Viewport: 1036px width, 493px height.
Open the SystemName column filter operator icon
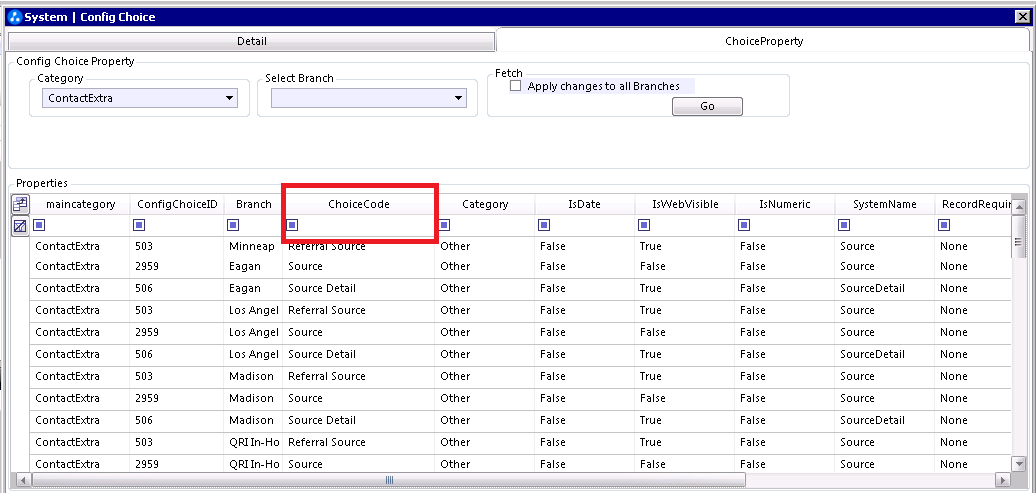click(x=844, y=225)
